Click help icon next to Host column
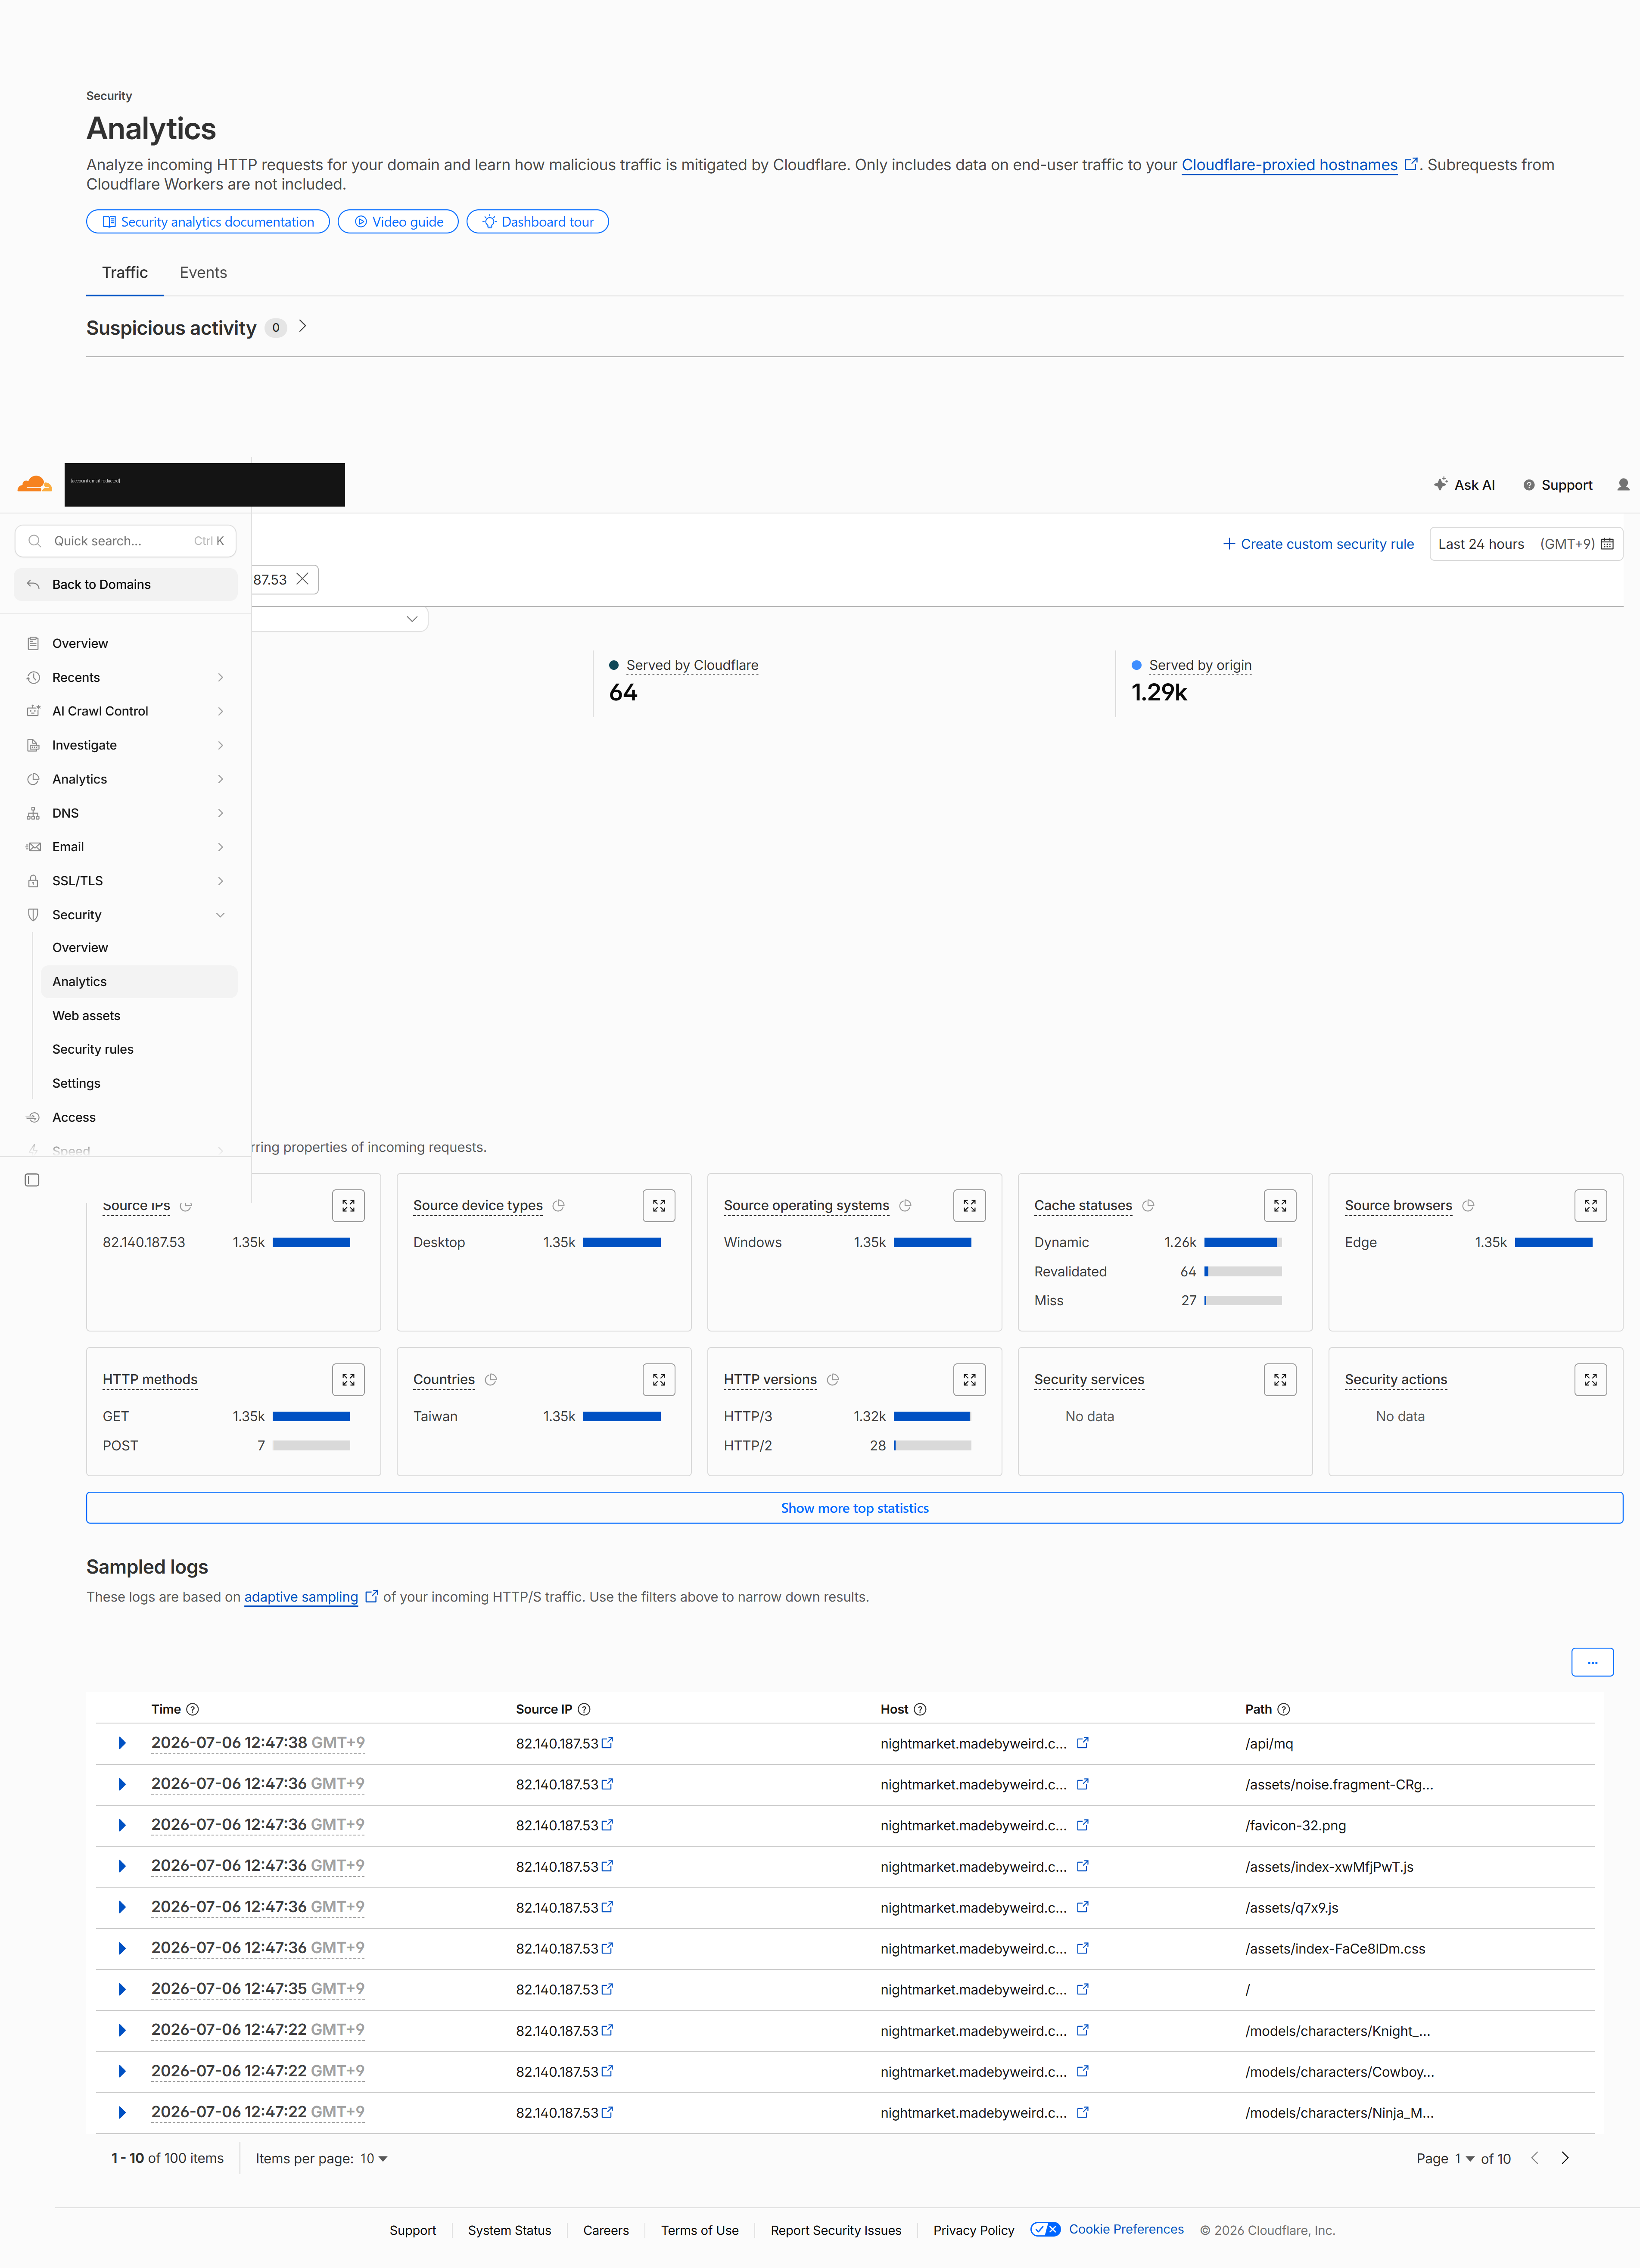The height and width of the screenshot is (2268, 1640). pyautogui.click(x=920, y=1709)
